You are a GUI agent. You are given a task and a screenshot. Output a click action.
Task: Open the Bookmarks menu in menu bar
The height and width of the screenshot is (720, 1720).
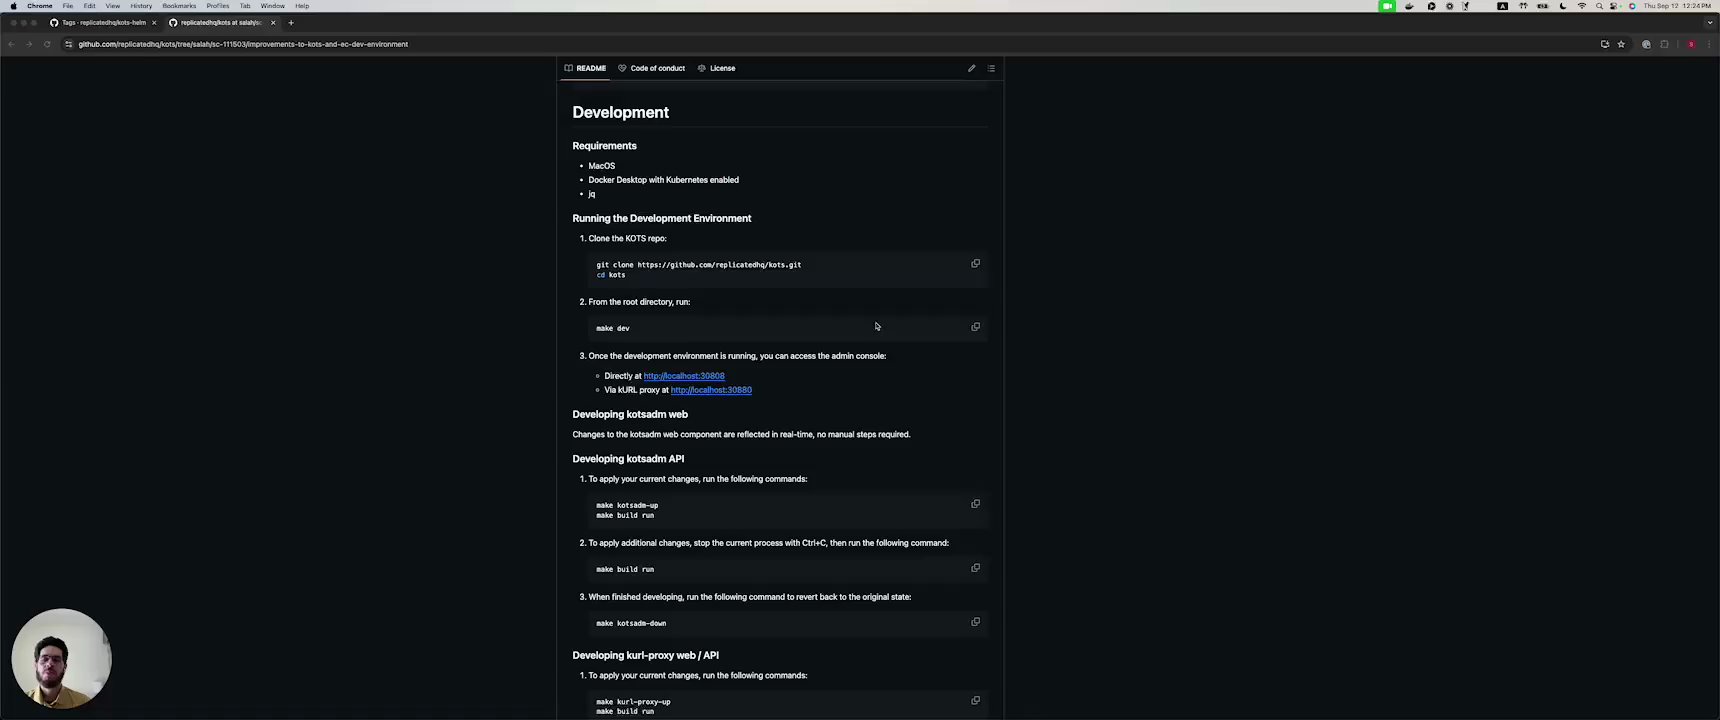coord(179,6)
